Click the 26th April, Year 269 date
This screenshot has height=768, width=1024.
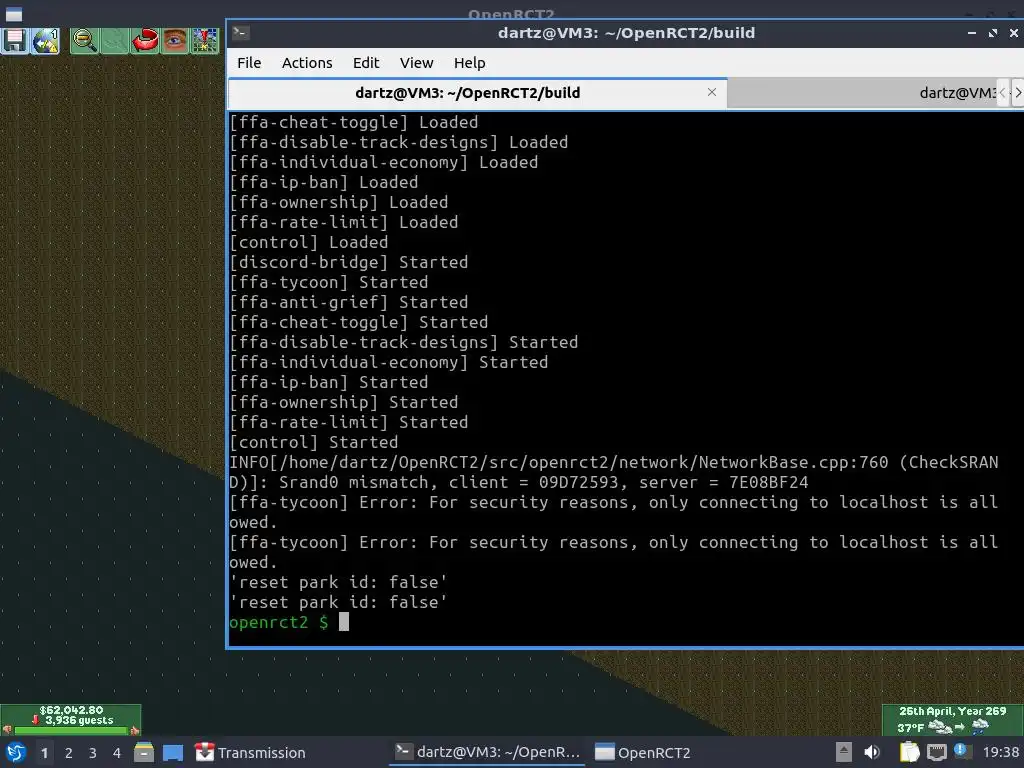click(952, 711)
